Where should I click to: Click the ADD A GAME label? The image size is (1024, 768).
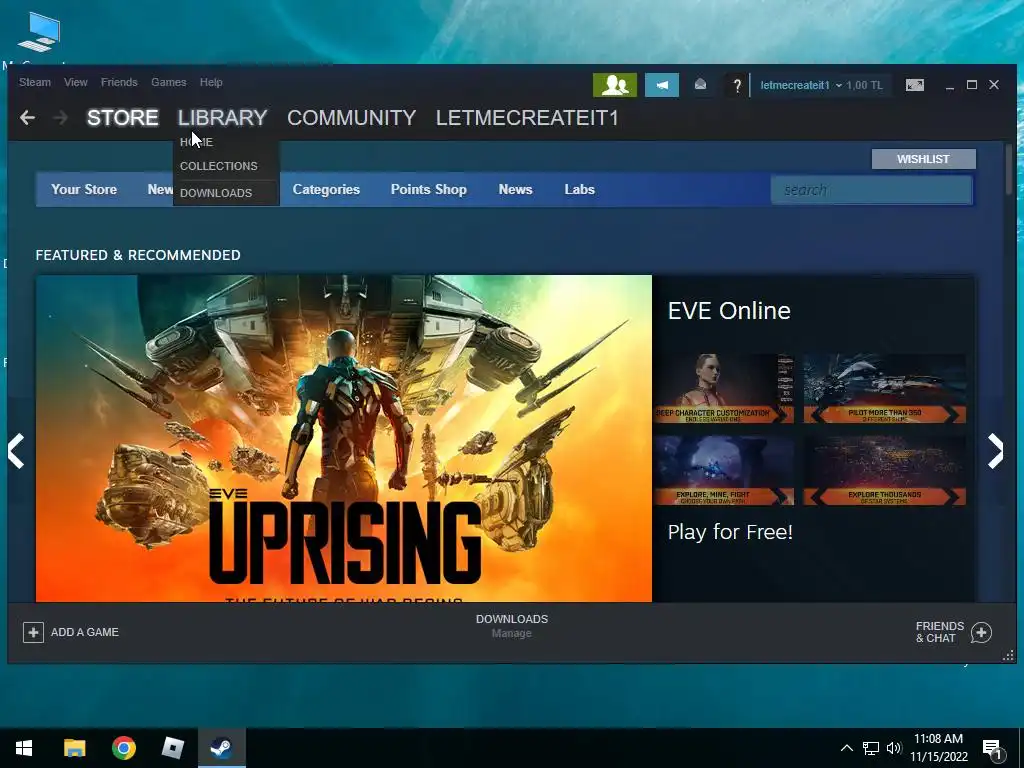[x=85, y=632]
